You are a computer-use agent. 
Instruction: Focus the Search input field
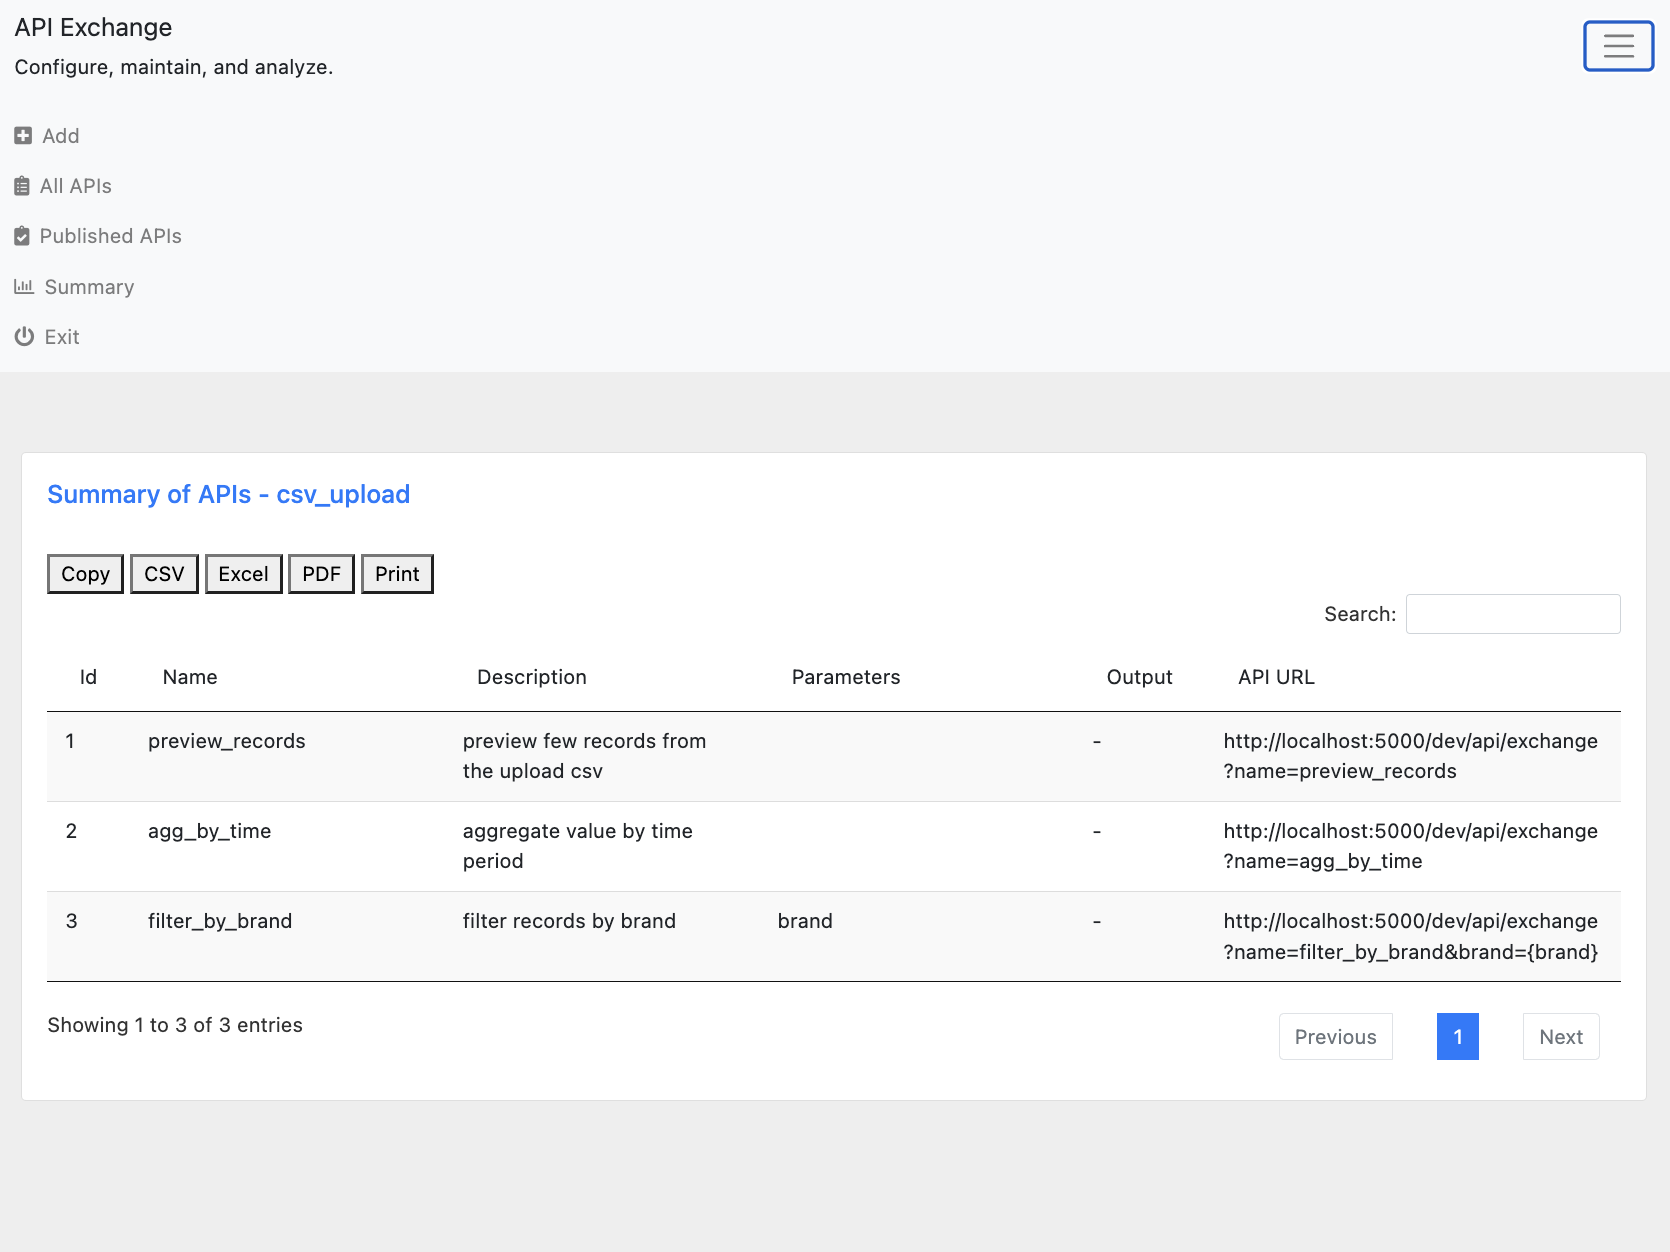tap(1513, 614)
